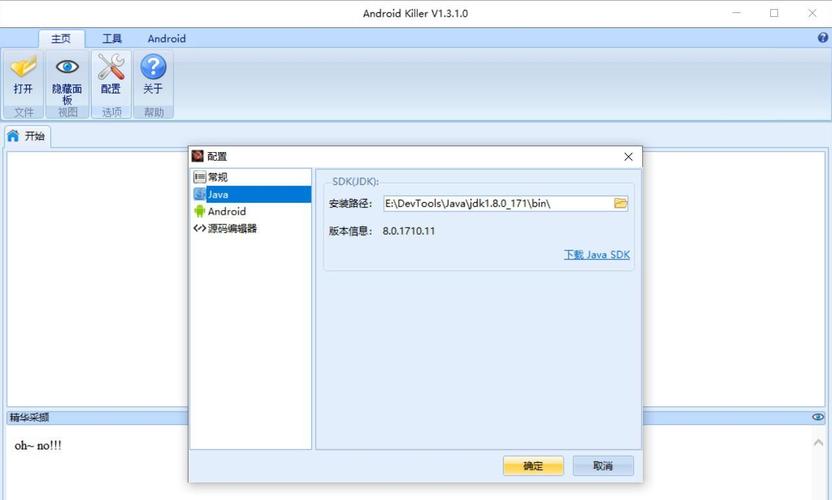This screenshot has height=500, width=832.
Task: Click the home icon on the 开始 tab
Action: 13,136
